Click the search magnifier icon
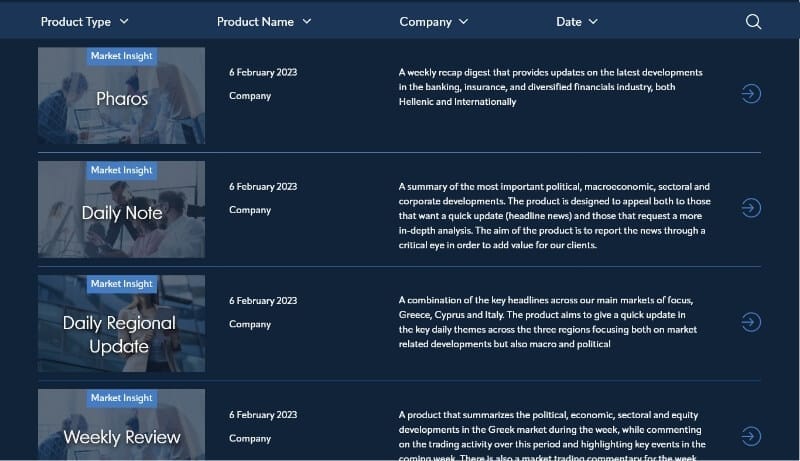 click(x=753, y=22)
